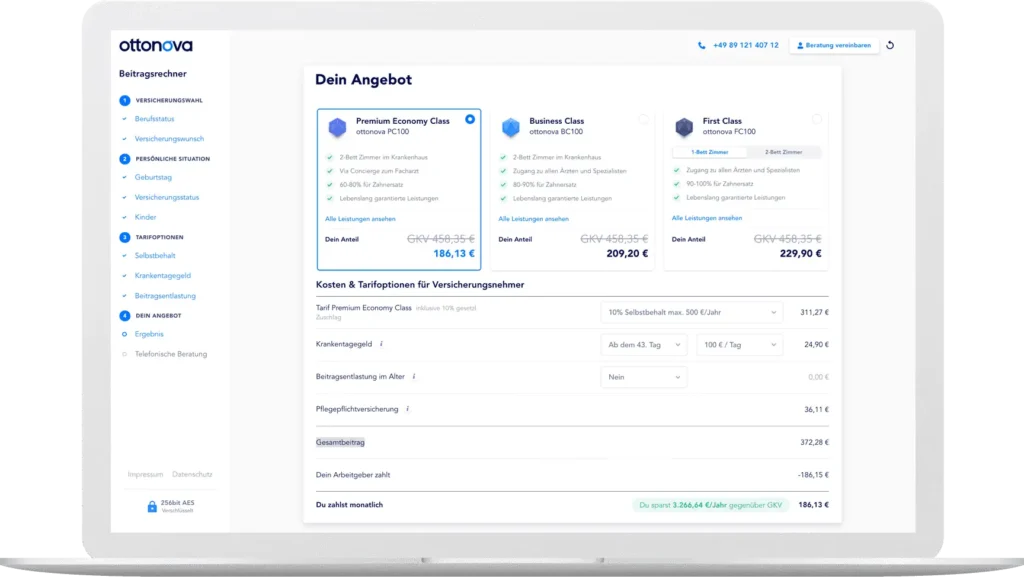Open the Selbstbehalt 10% dropdown

691,312
